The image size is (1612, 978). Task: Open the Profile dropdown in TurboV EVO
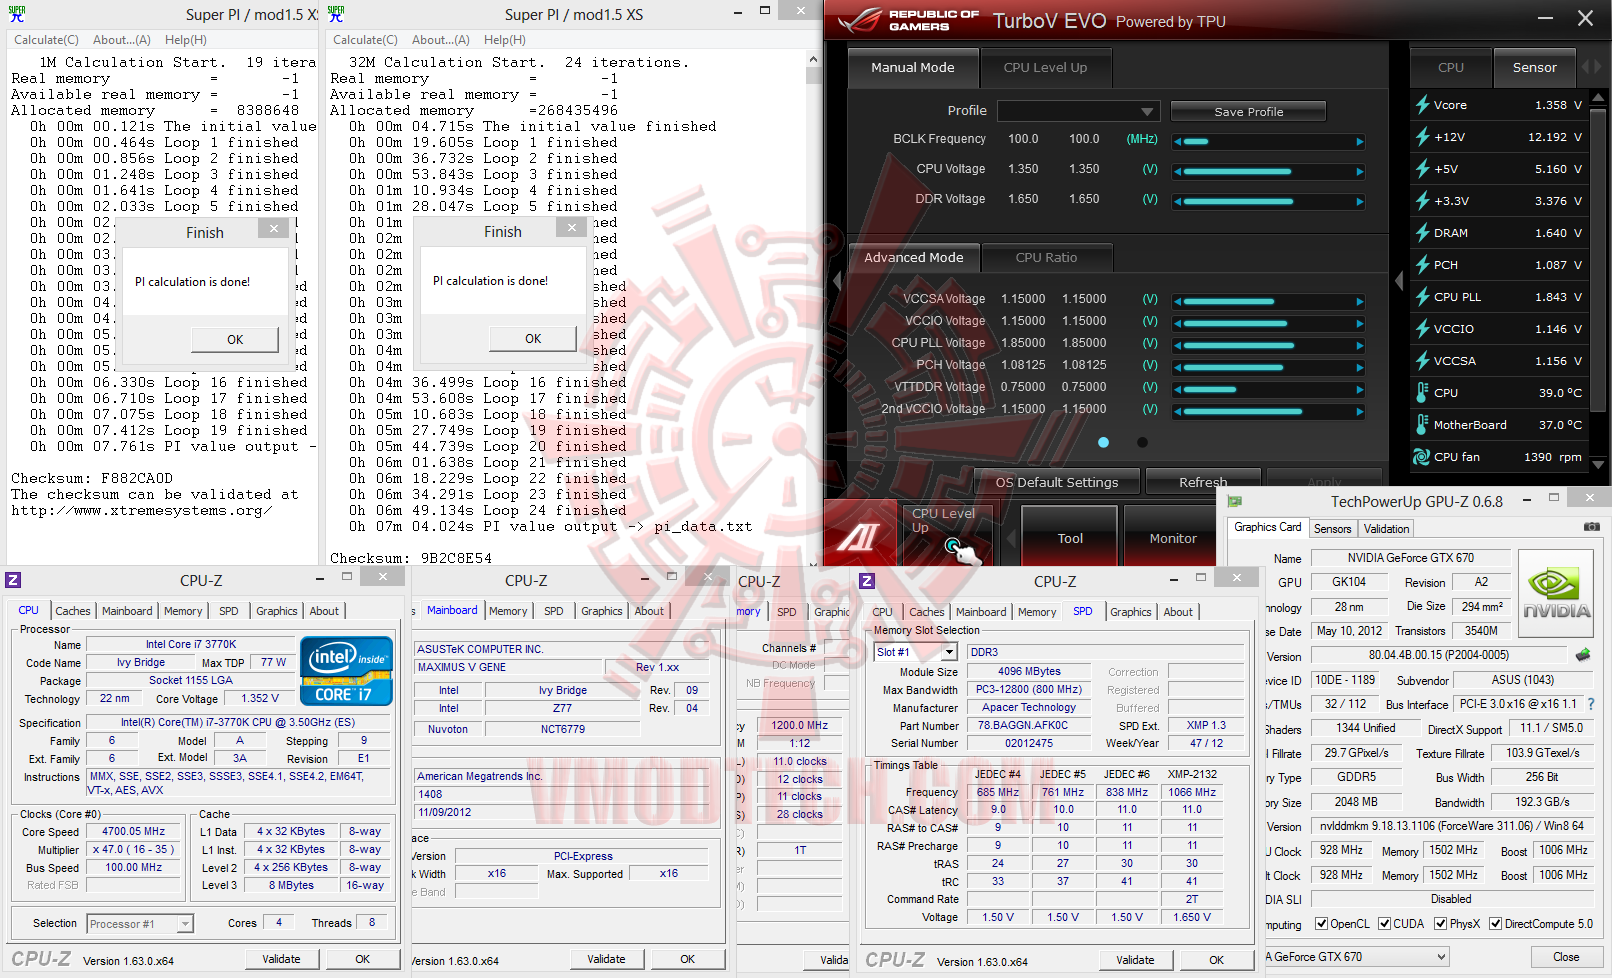click(x=1079, y=111)
